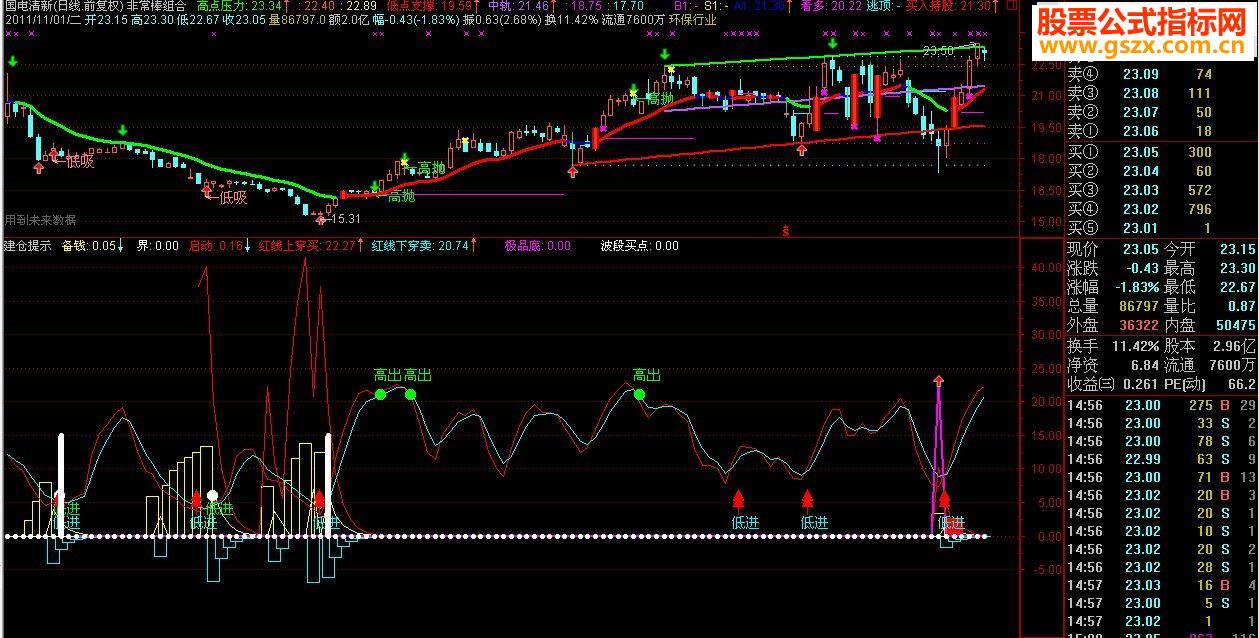This screenshot has height=638, width=1259.
Task: Click the 19.50 label on the price axis
Action: point(1045,127)
